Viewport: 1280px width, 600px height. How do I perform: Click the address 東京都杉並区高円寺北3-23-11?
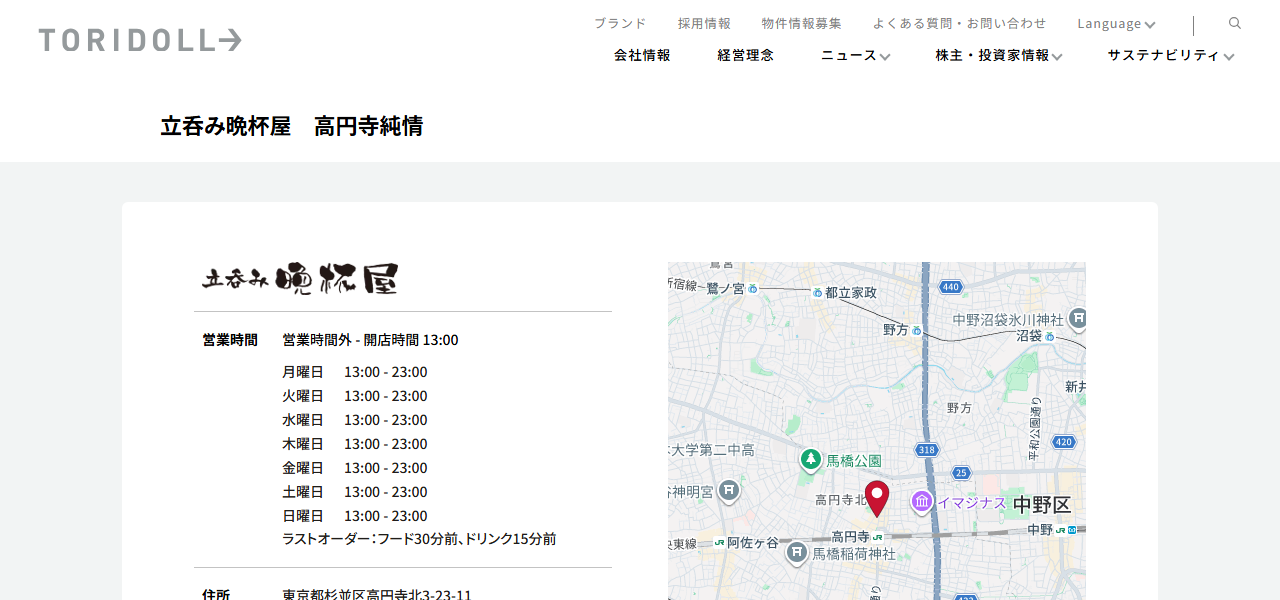(377, 594)
